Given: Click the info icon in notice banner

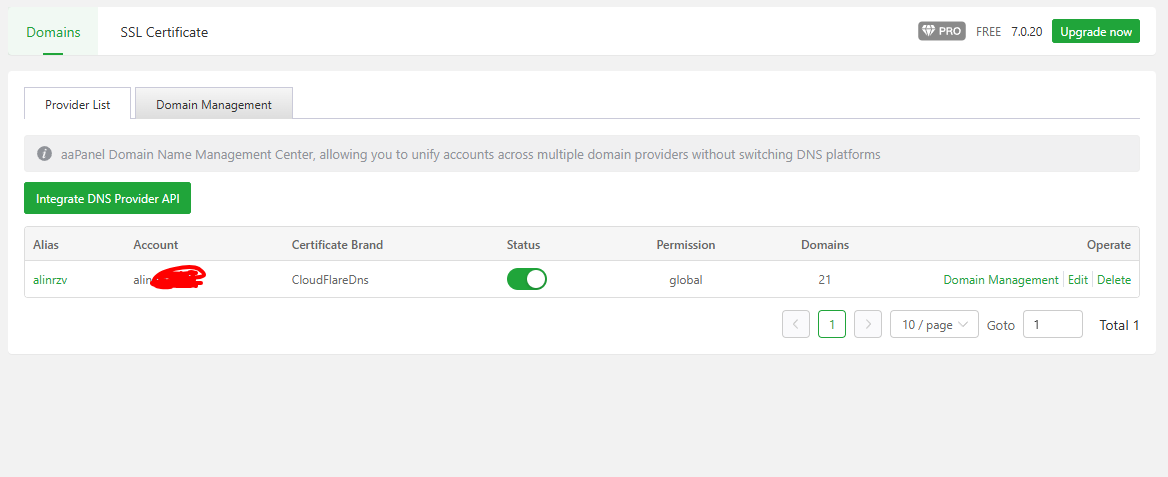Looking at the screenshot, I should 44,154.
